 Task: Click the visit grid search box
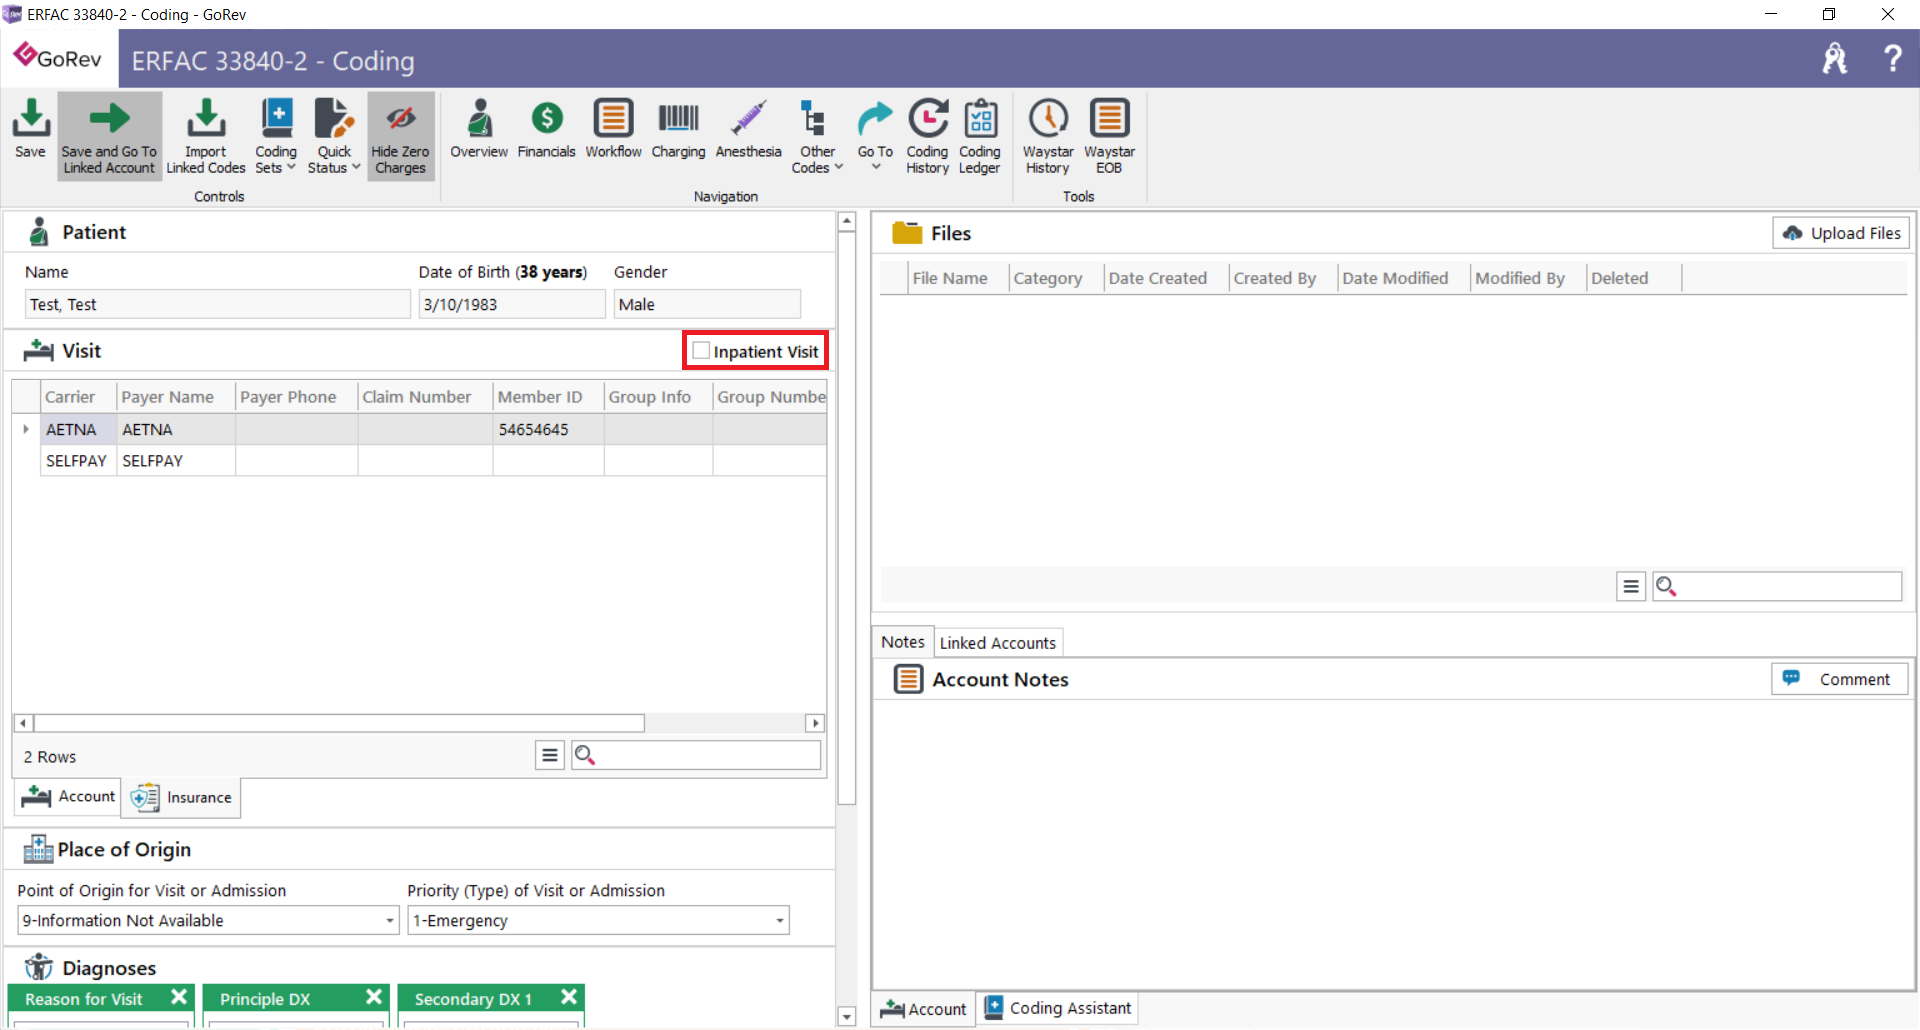tap(696, 755)
